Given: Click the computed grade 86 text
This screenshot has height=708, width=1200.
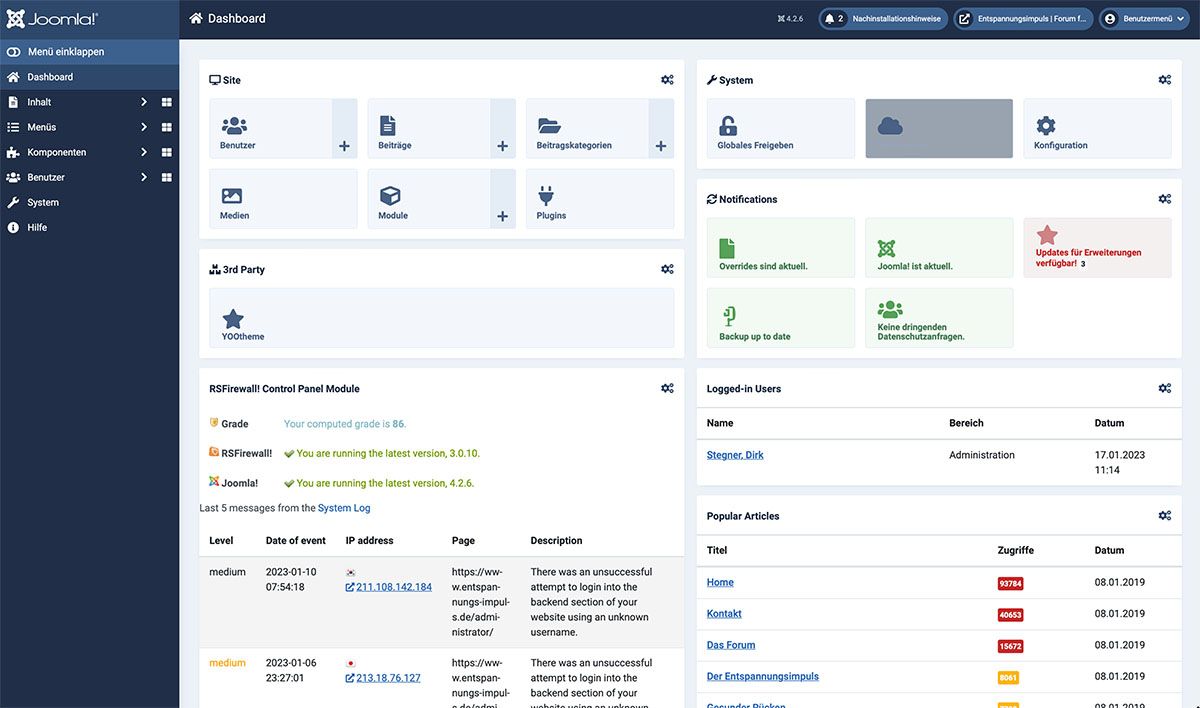Looking at the screenshot, I should click(345, 424).
